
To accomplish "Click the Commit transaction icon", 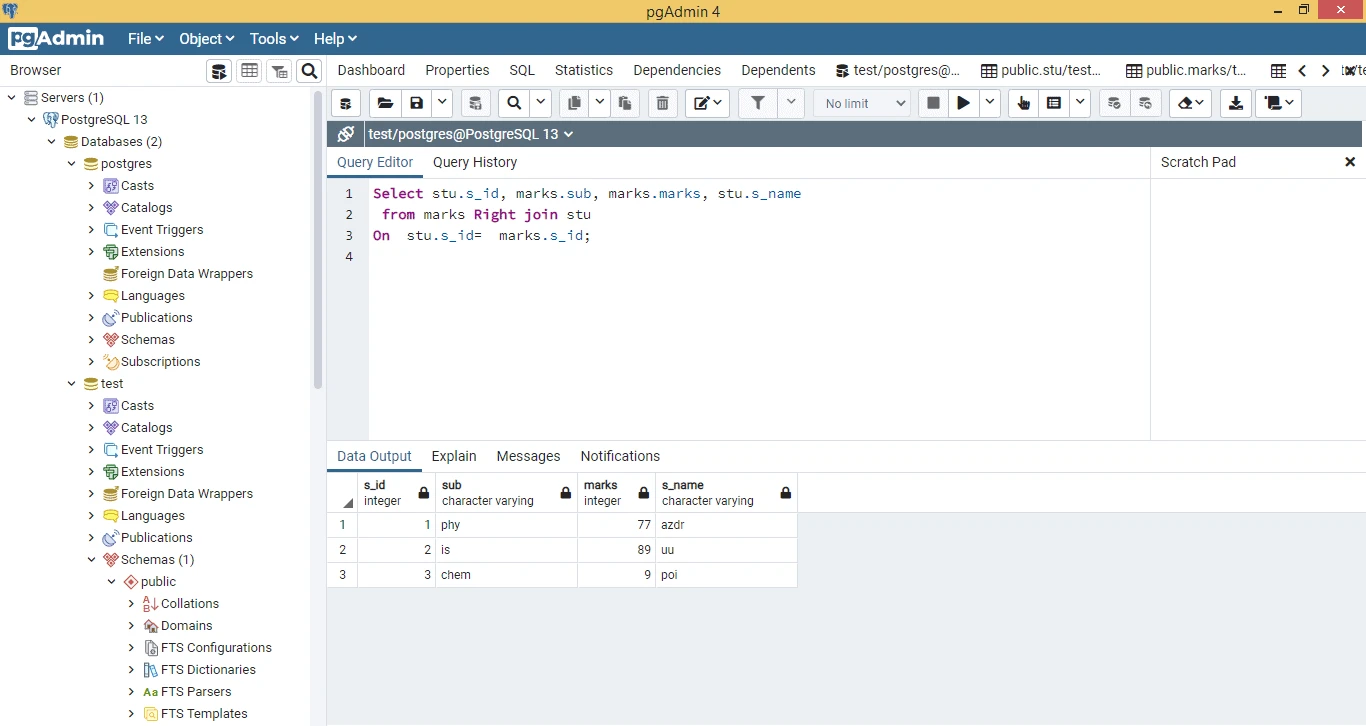I will [1114, 103].
